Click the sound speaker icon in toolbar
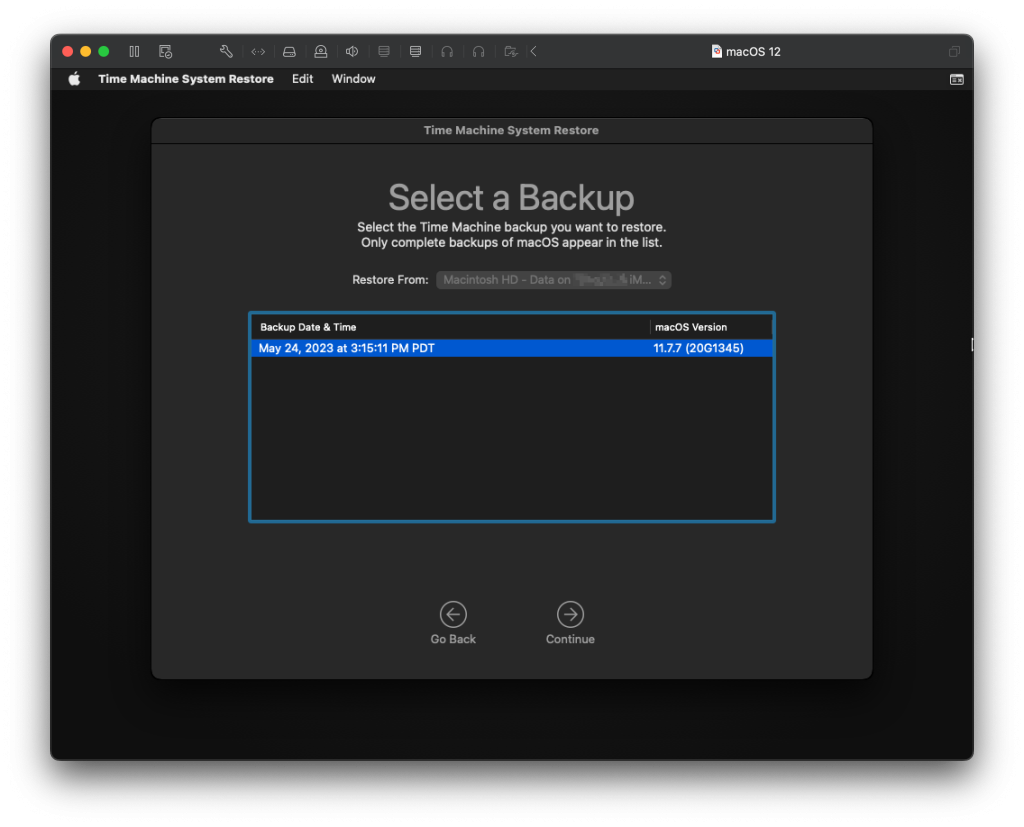The image size is (1024, 827). tap(352, 52)
